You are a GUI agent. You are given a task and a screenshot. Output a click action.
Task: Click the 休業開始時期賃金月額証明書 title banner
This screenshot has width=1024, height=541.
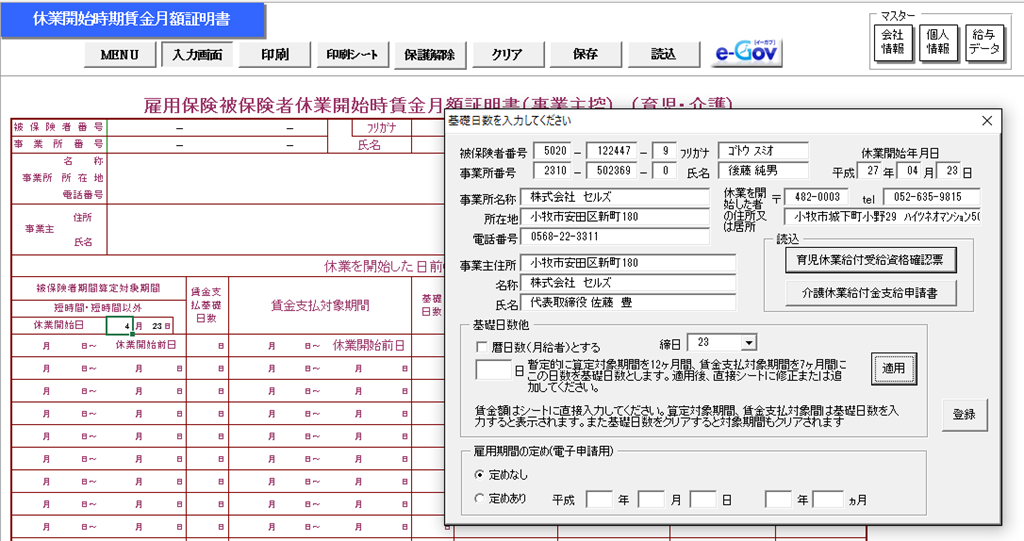coord(132,20)
